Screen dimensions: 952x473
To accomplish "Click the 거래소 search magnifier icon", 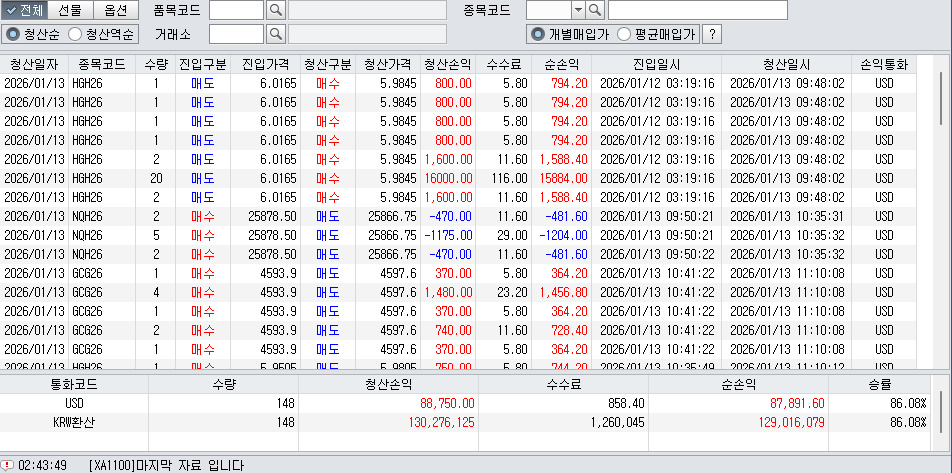I will 276,34.
